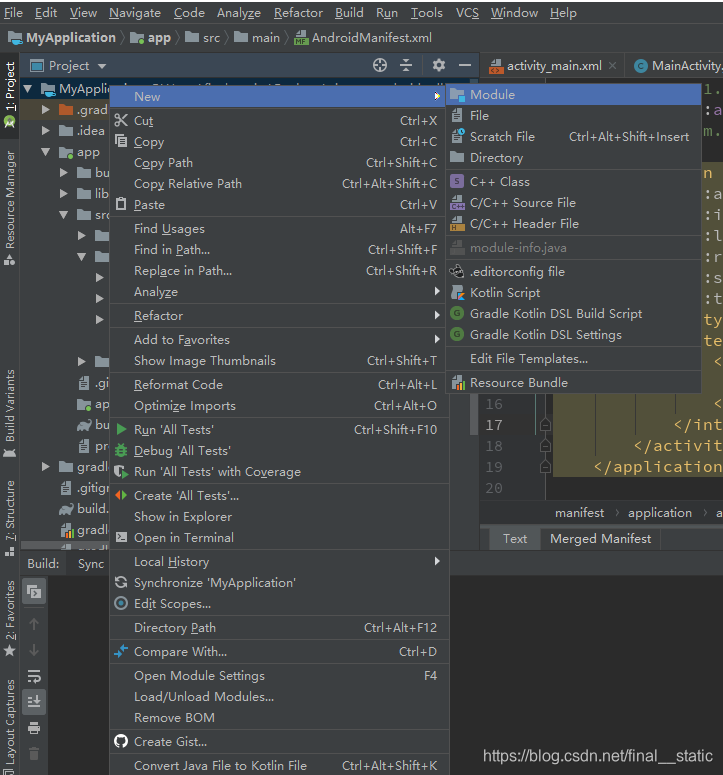Image resolution: width=723 pixels, height=775 pixels.
Task: Open the Project view dropdown
Action: (x=102, y=66)
